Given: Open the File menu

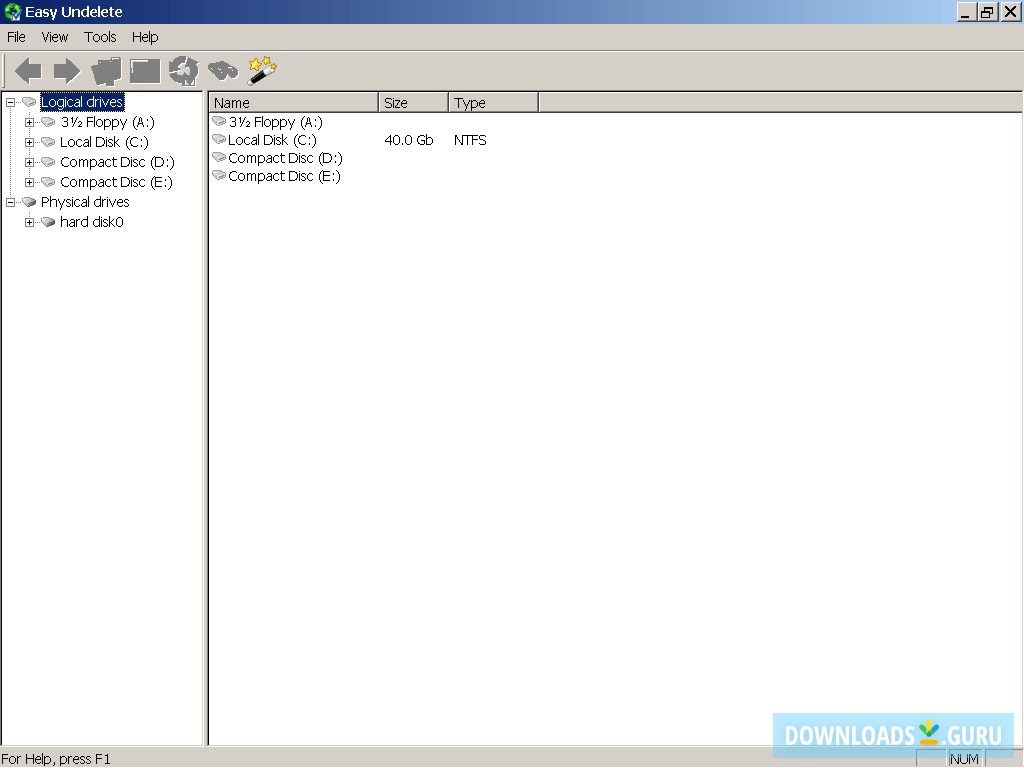Looking at the screenshot, I should [x=16, y=37].
